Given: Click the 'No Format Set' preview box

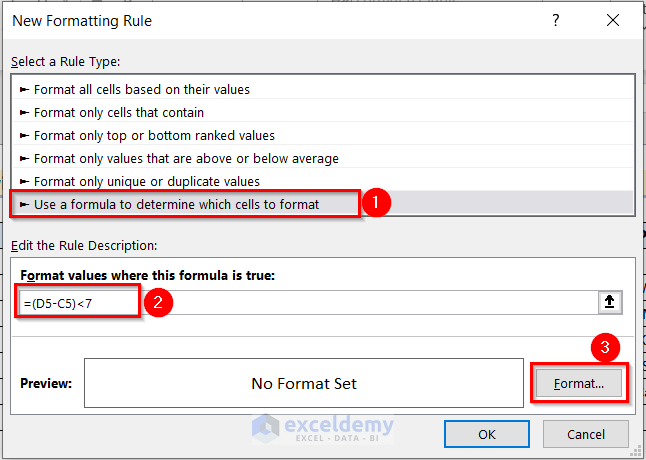Looking at the screenshot, I should coord(303,383).
